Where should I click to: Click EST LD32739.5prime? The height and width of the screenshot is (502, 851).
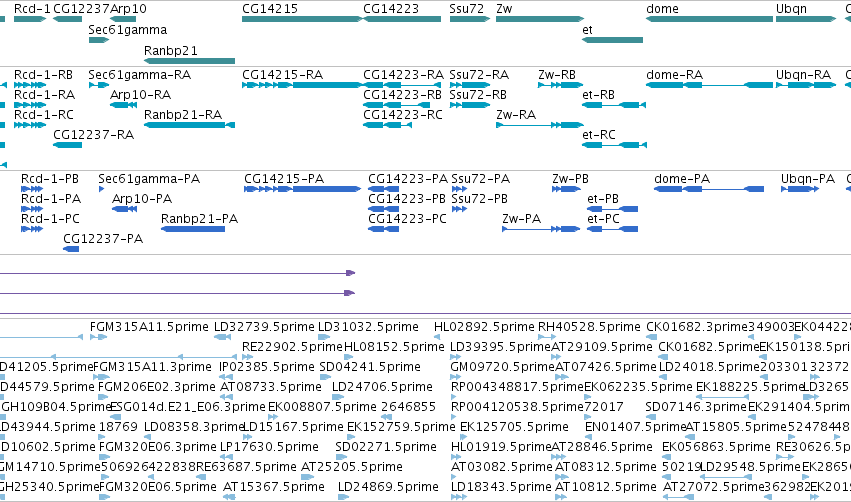tap(264, 327)
